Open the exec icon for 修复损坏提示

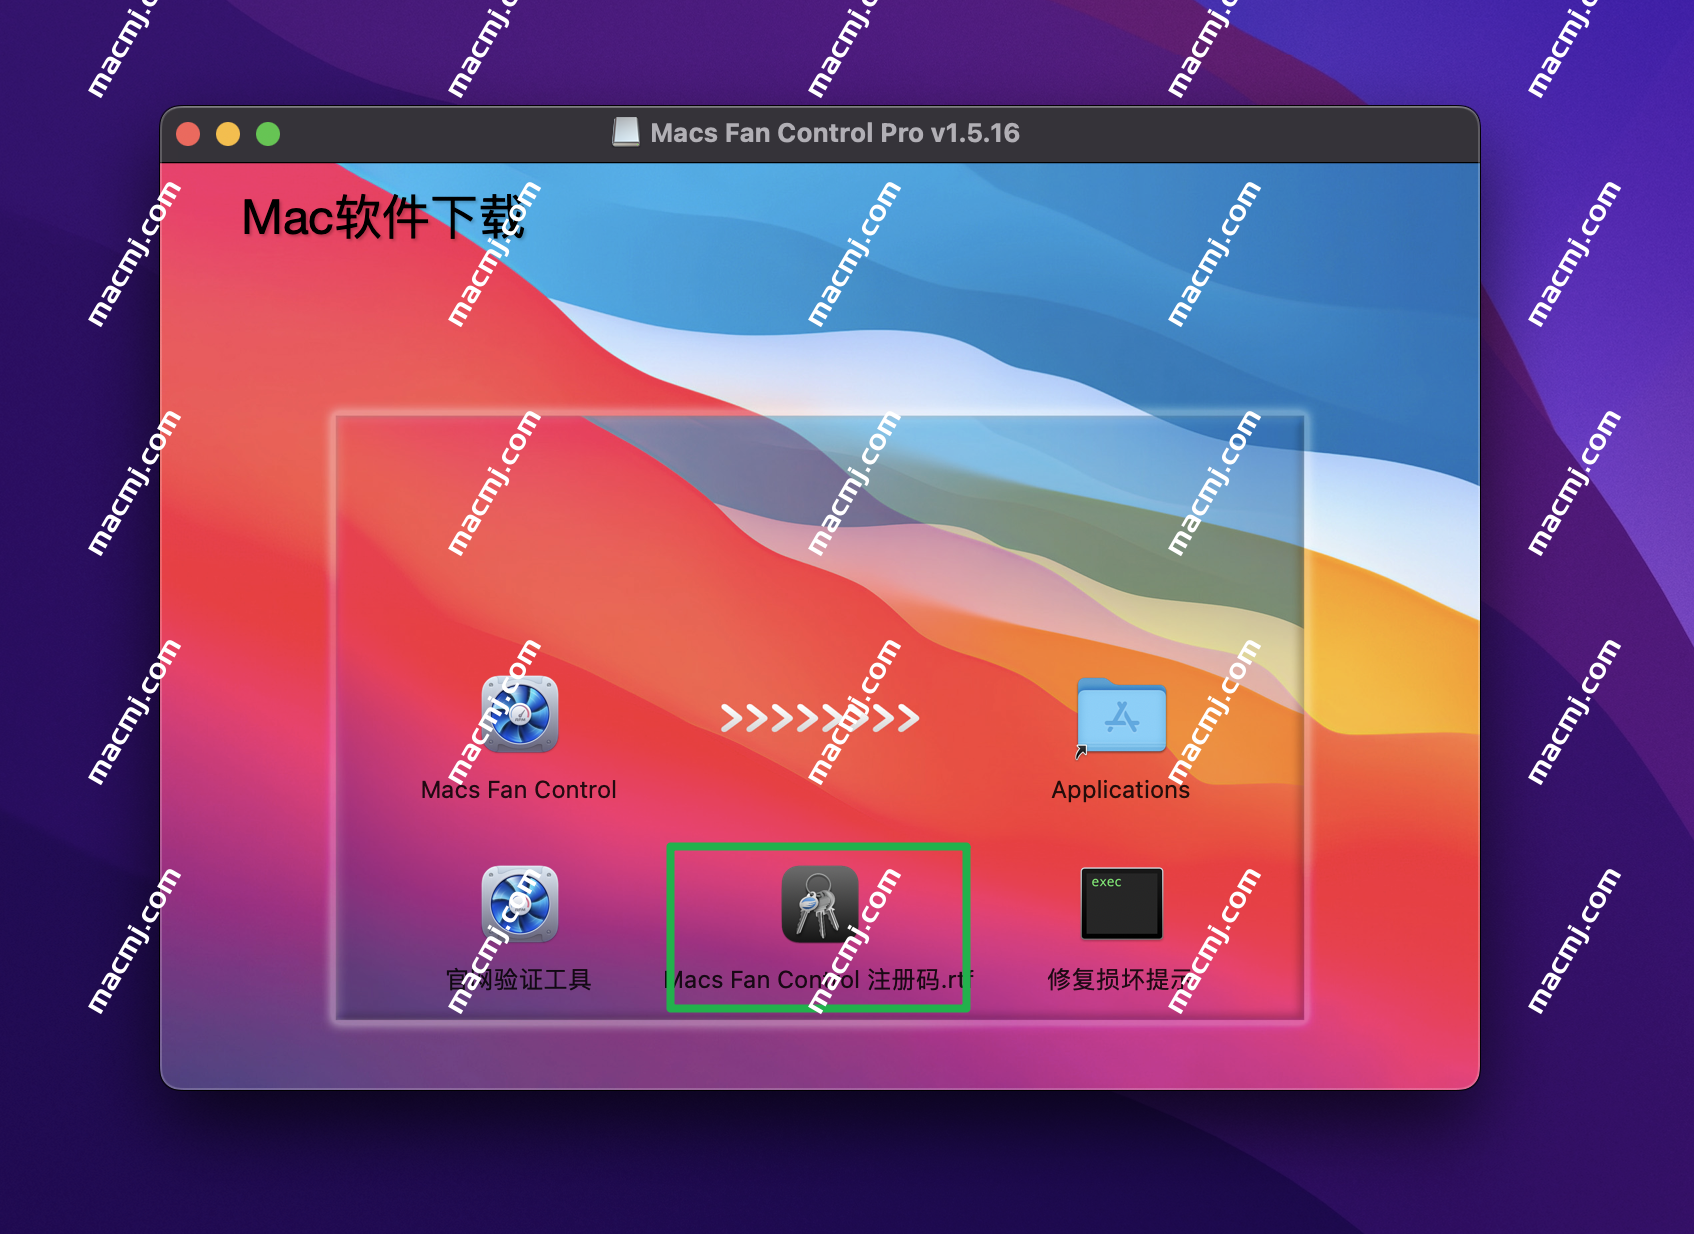pos(1122,903)
